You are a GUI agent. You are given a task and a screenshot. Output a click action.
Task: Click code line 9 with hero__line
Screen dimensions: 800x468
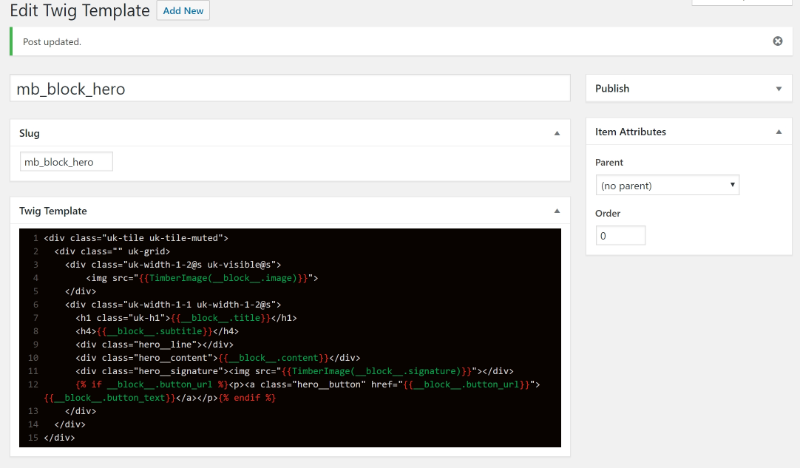155,344
